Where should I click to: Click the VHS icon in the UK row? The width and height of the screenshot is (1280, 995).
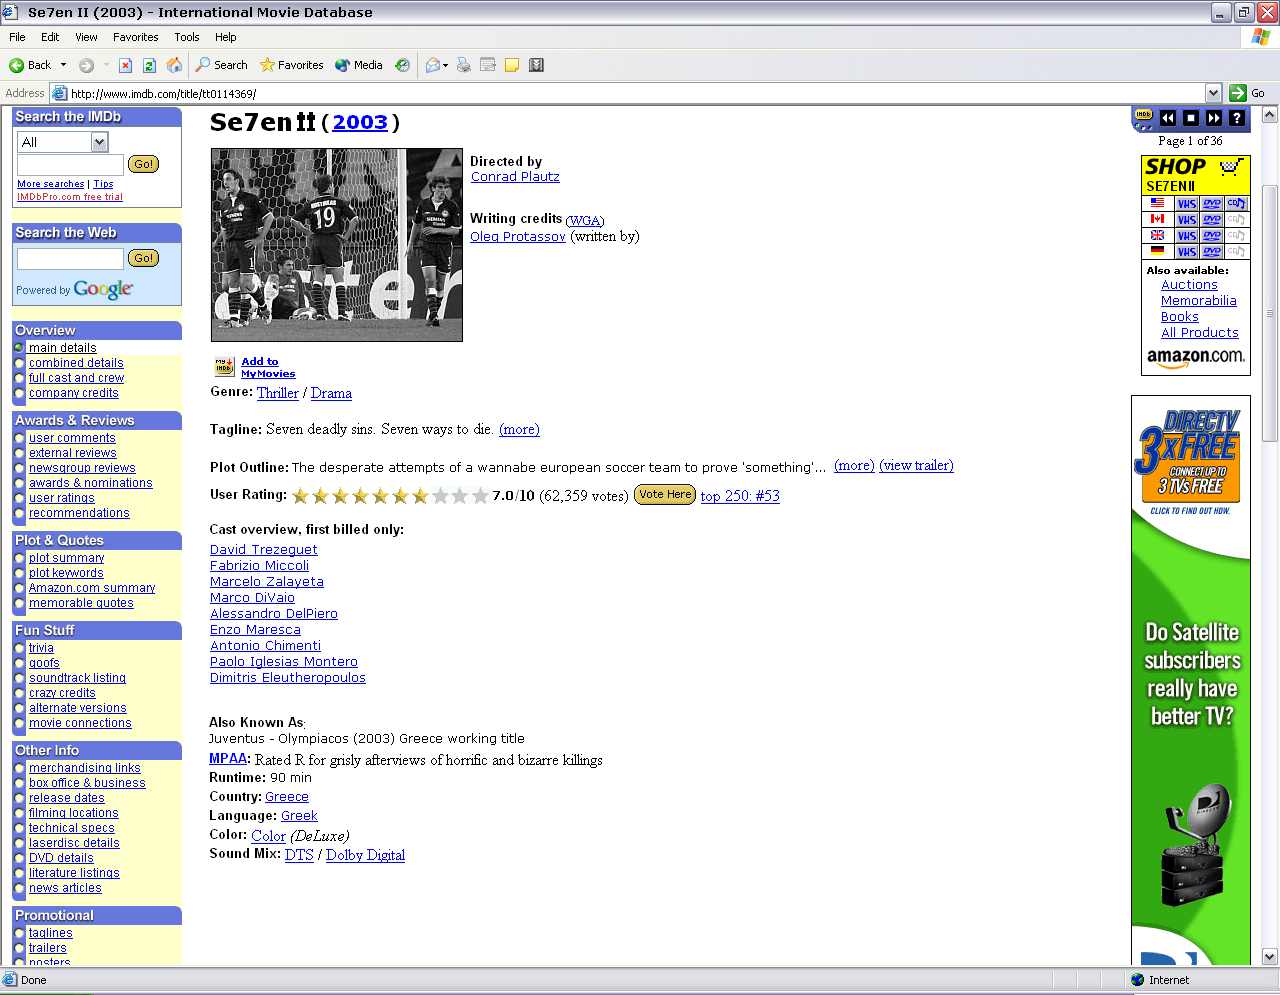pos(1186,236)
